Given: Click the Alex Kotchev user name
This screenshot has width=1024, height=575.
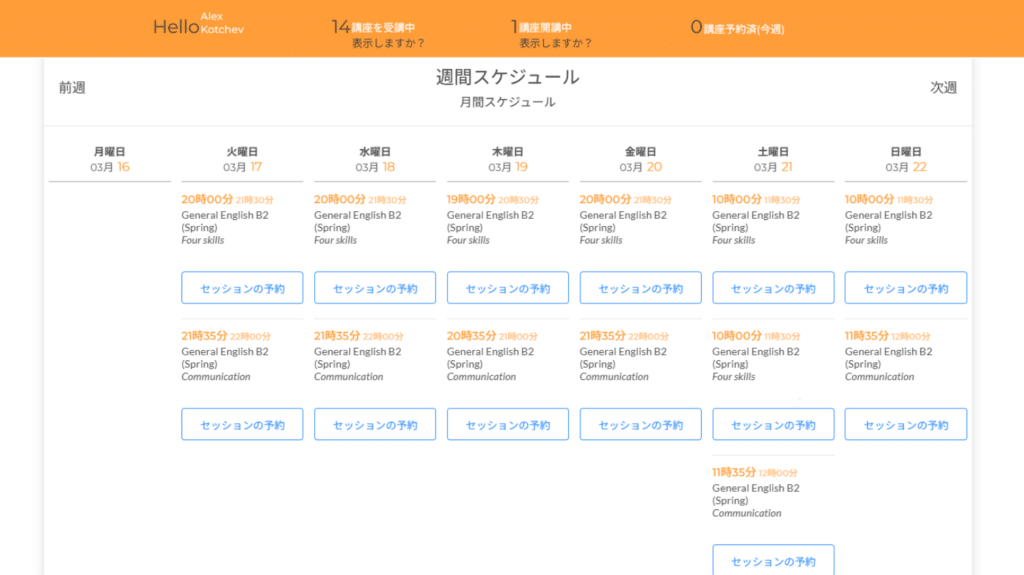Looking at the screenshot, I should click(x=221, y=23).
